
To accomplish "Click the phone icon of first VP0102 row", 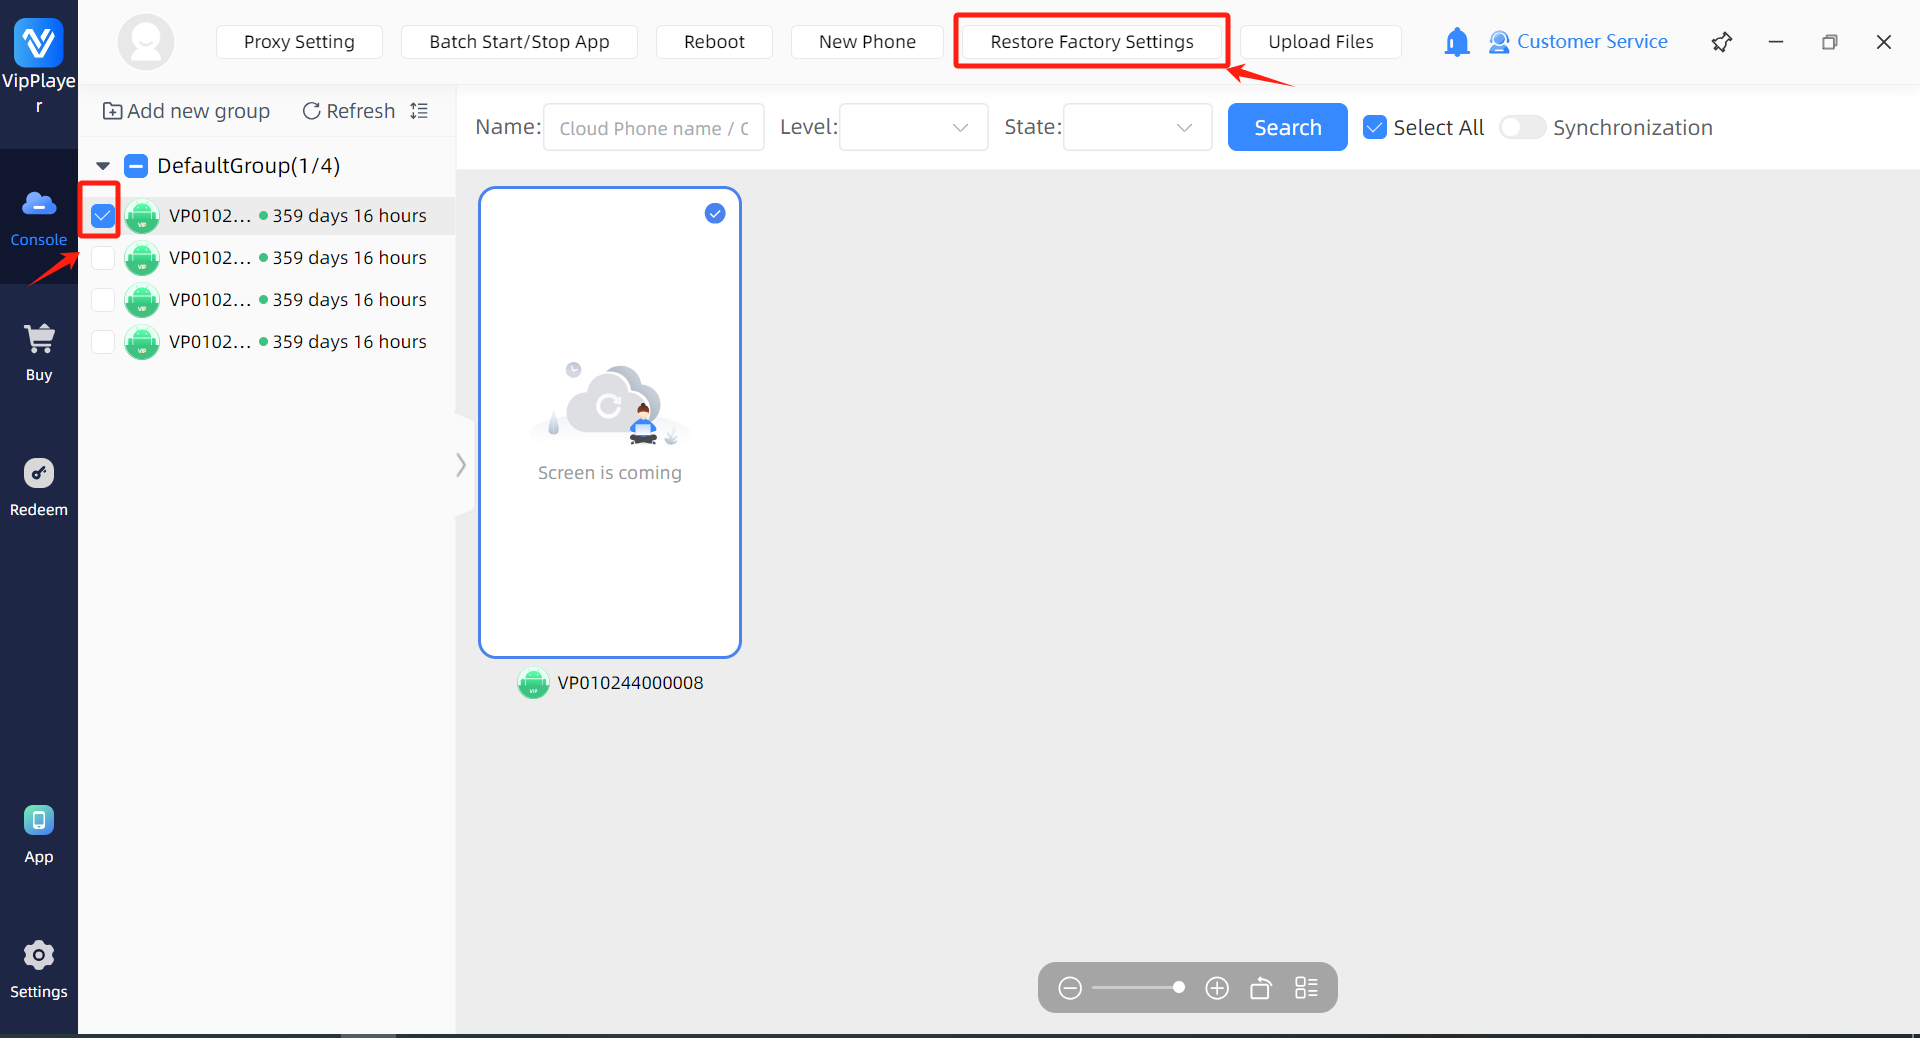I will (142, 216).
